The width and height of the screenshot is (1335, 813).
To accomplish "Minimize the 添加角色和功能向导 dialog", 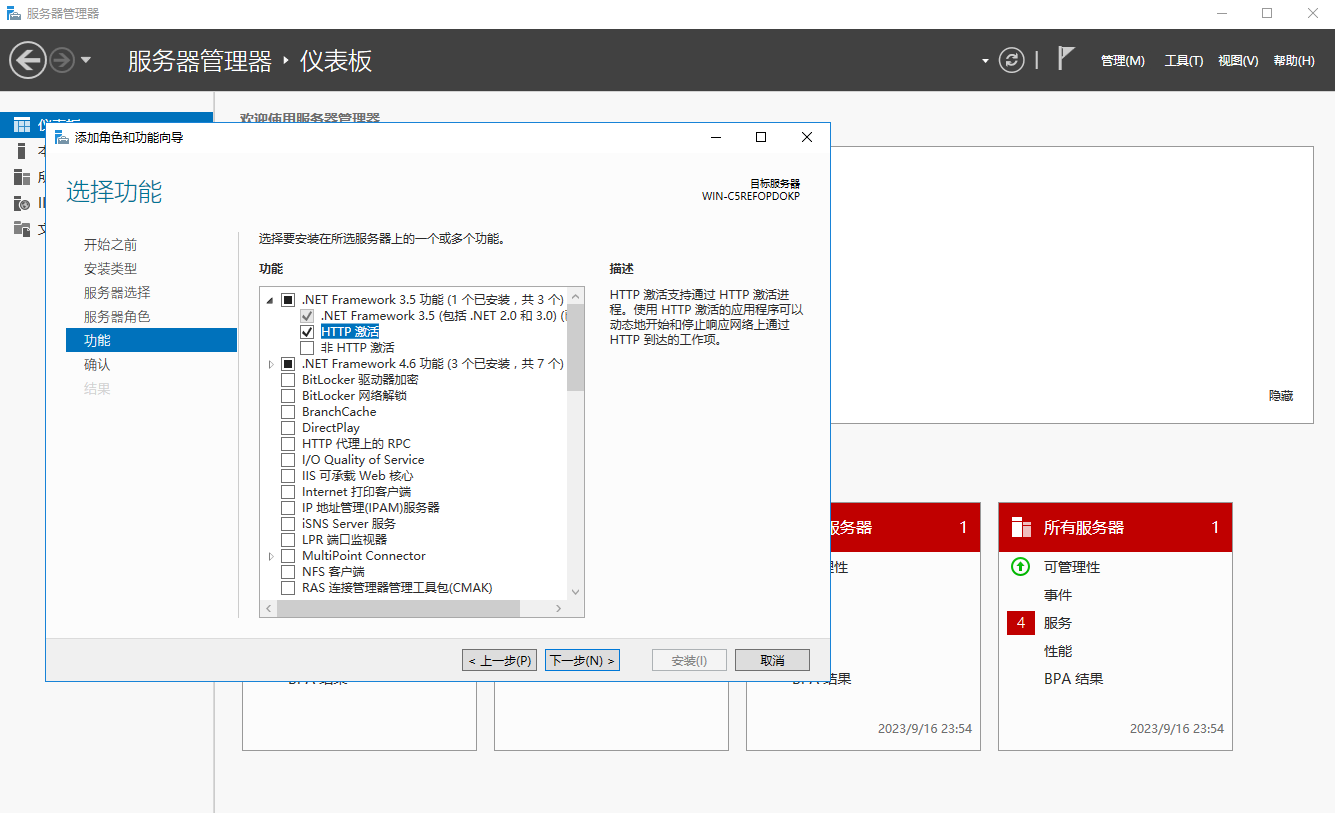I will pos(715,137).
